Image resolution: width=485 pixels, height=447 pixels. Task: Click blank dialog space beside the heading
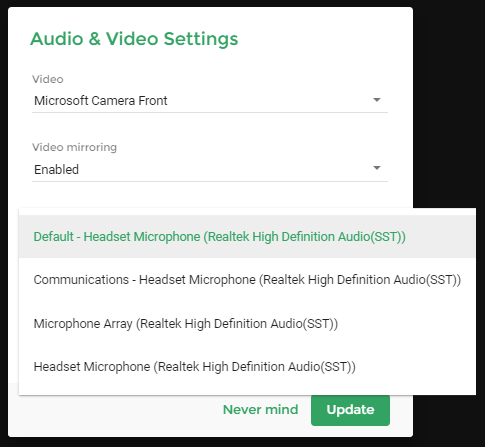323,39
